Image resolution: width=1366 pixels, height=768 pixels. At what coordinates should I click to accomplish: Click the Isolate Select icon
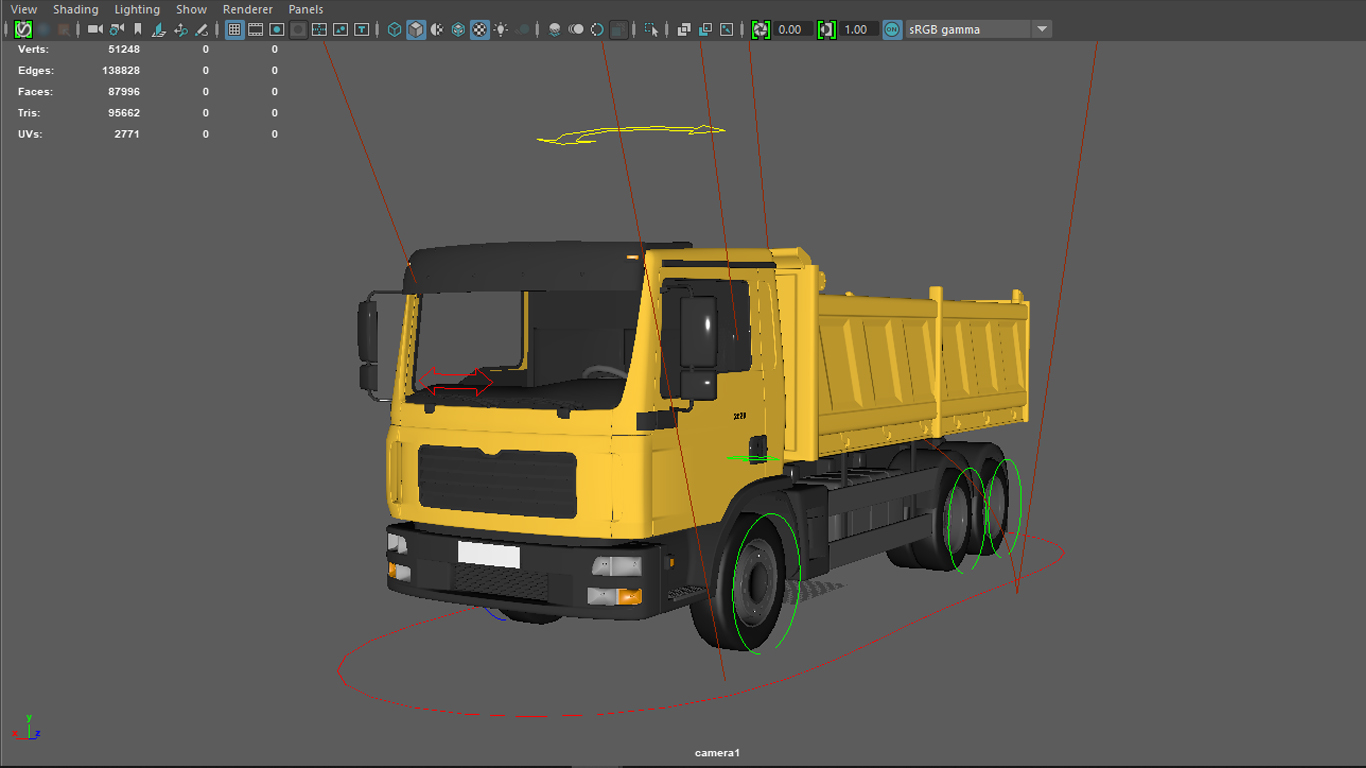[652, 29]
